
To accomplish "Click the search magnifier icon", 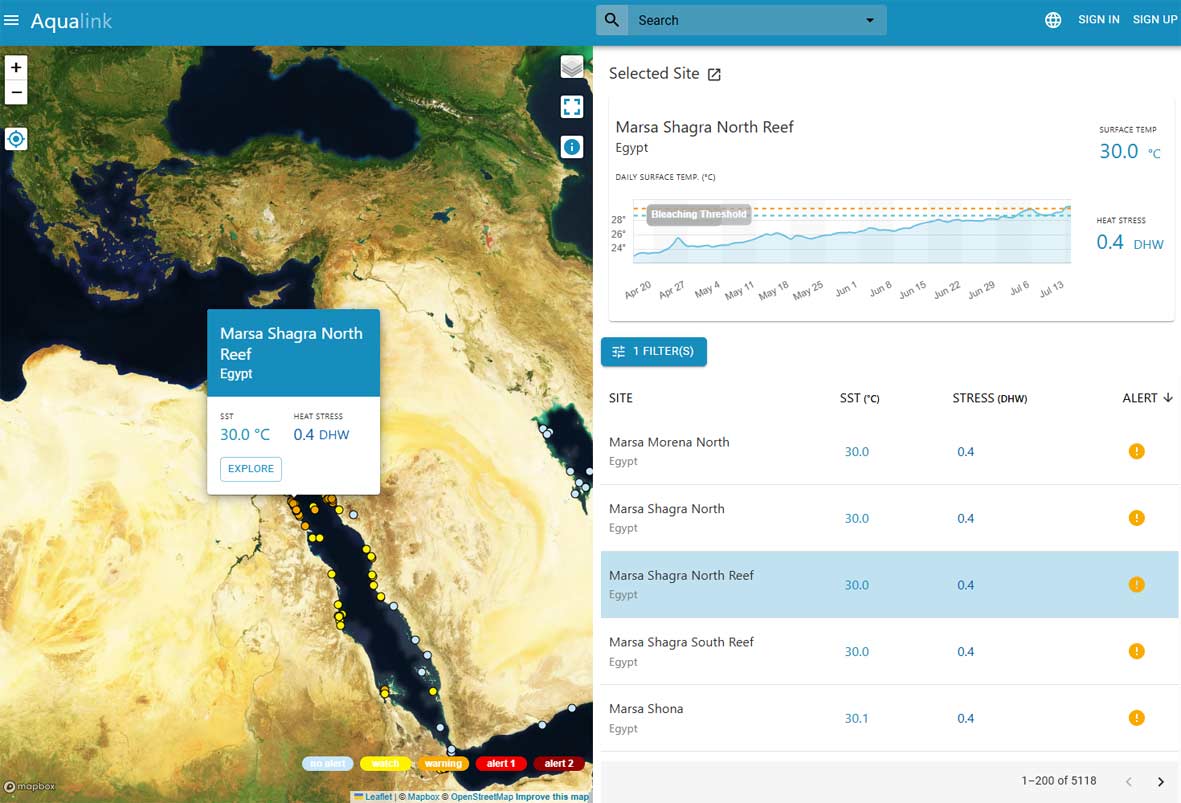I will (x=612, y=20).
